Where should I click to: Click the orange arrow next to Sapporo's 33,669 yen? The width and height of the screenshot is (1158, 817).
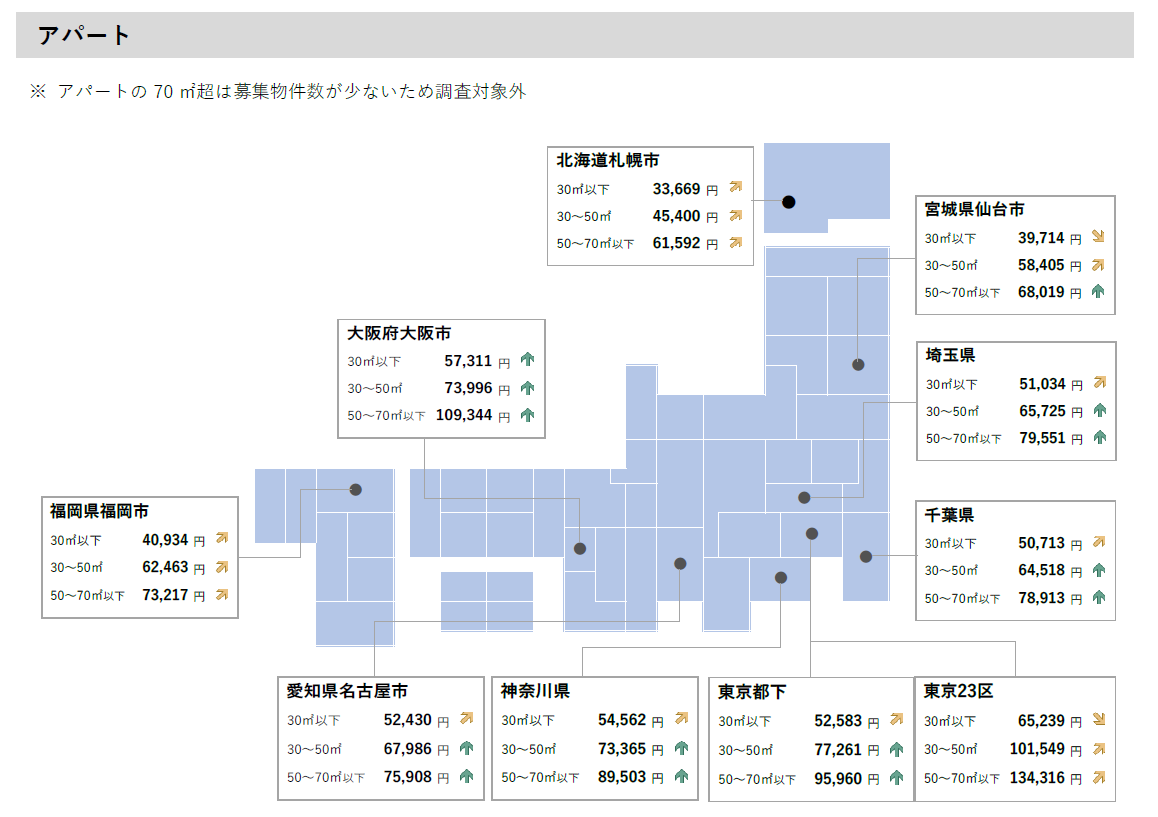736,187
